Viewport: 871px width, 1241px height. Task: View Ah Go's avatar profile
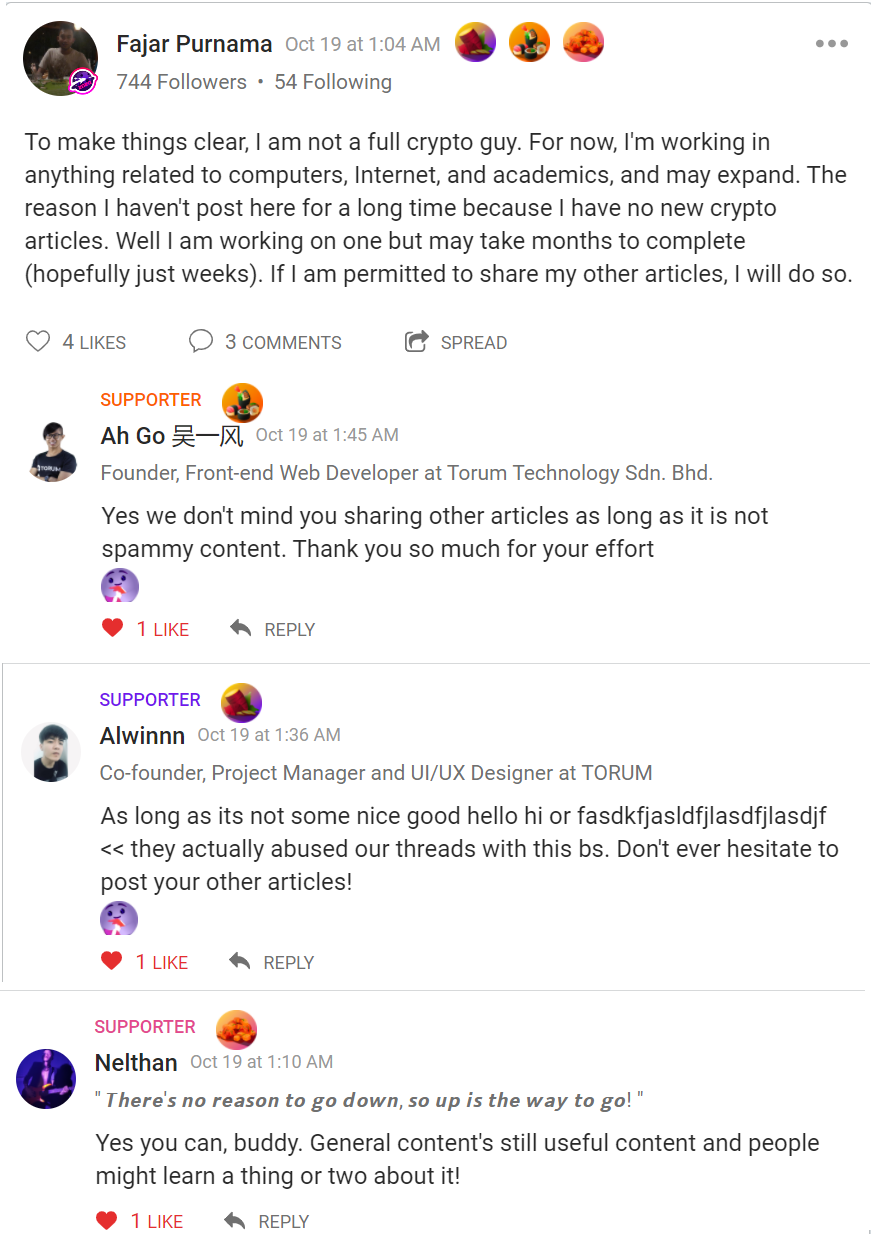pyautogui.click(x=53, y=452)
